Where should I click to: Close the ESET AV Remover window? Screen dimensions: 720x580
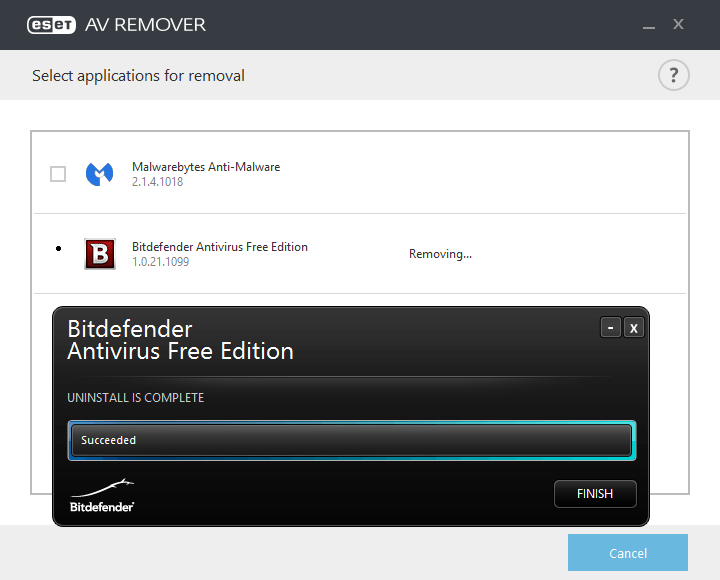pyautogui.click(x=678, y=24)
